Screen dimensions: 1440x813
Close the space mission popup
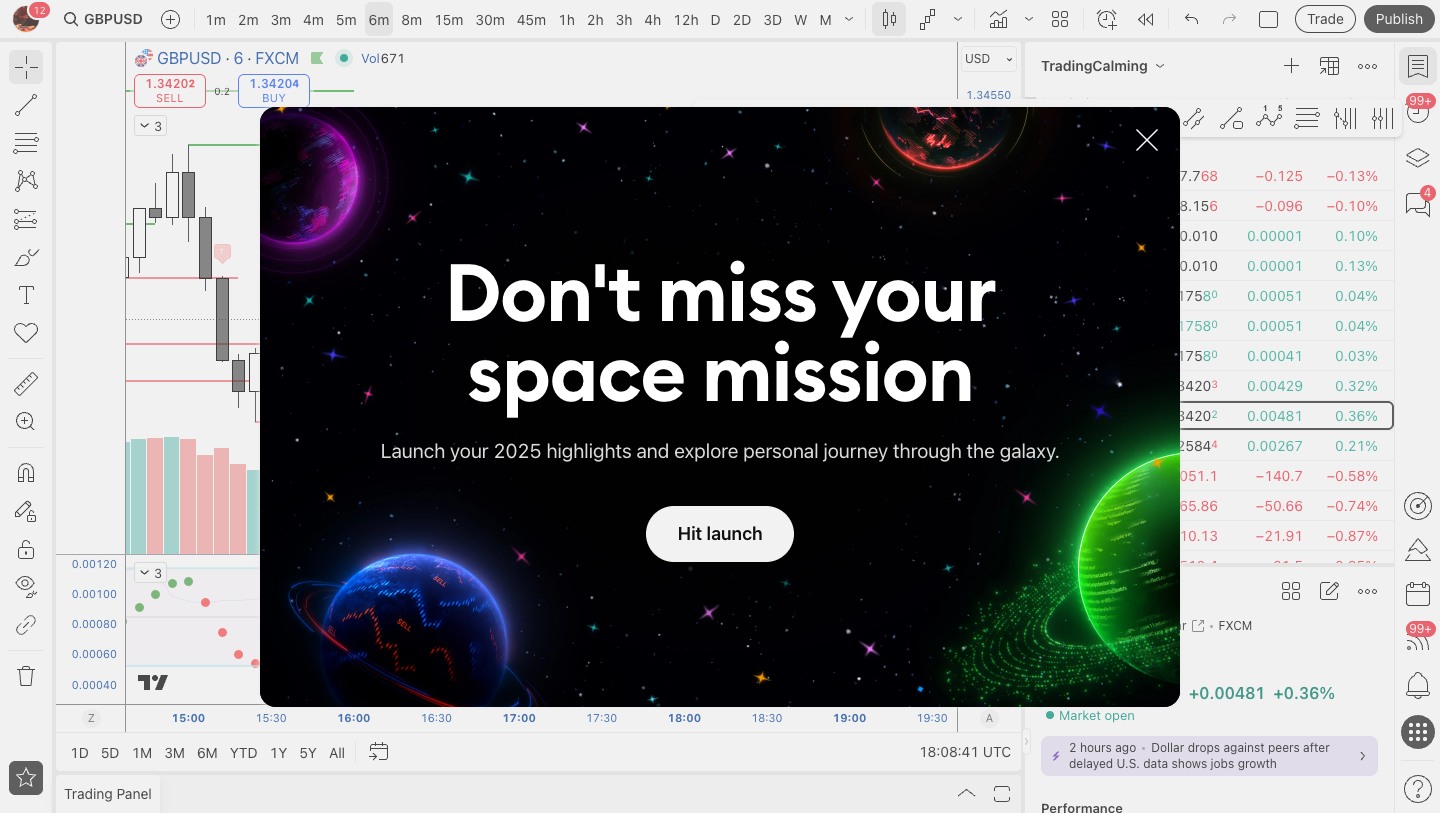point(1147,140)
